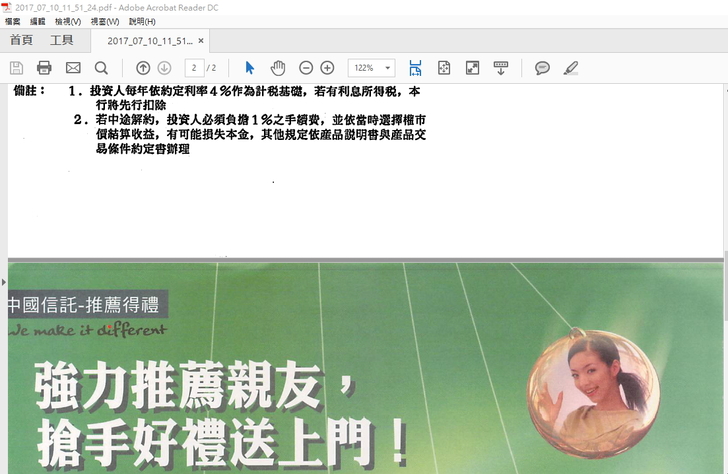
Task: Open the 編輯 menu
Action: point(38,21)
